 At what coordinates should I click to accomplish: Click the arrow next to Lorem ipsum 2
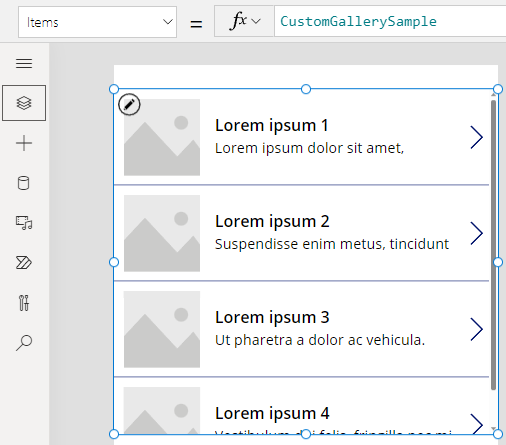coord(477,233)
